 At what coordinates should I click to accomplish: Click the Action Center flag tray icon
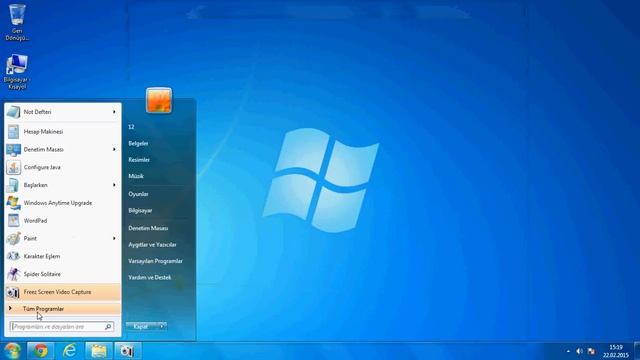(591, 351)
